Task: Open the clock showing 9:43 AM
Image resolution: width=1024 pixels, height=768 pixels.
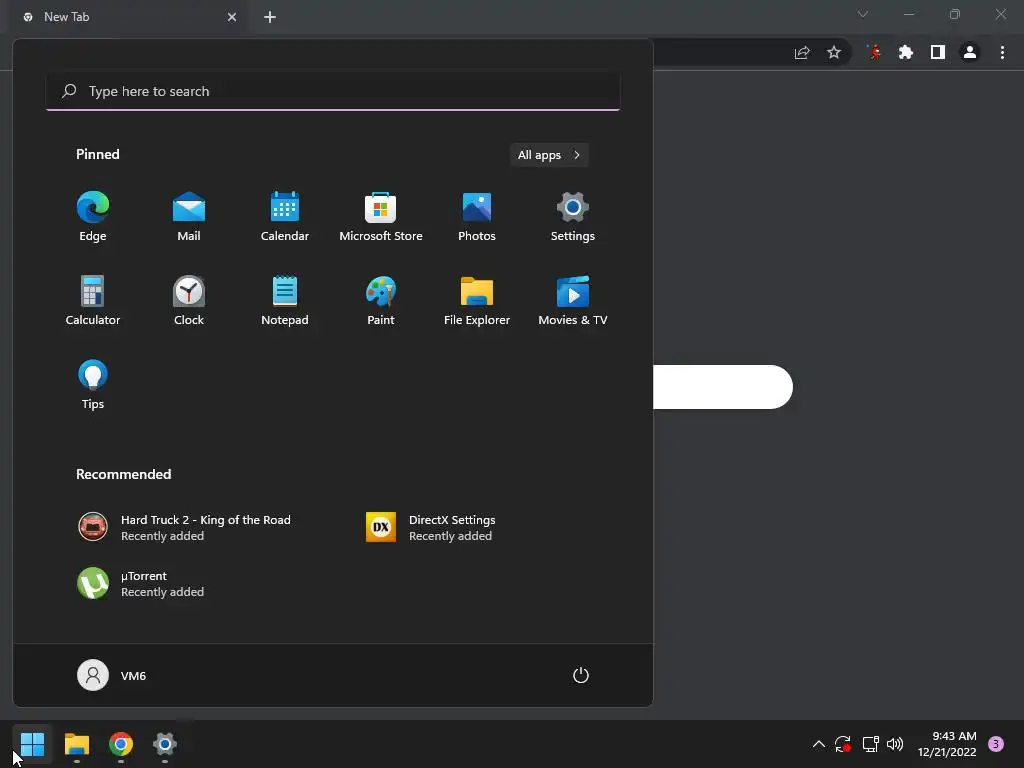Action: coord(947,744)
